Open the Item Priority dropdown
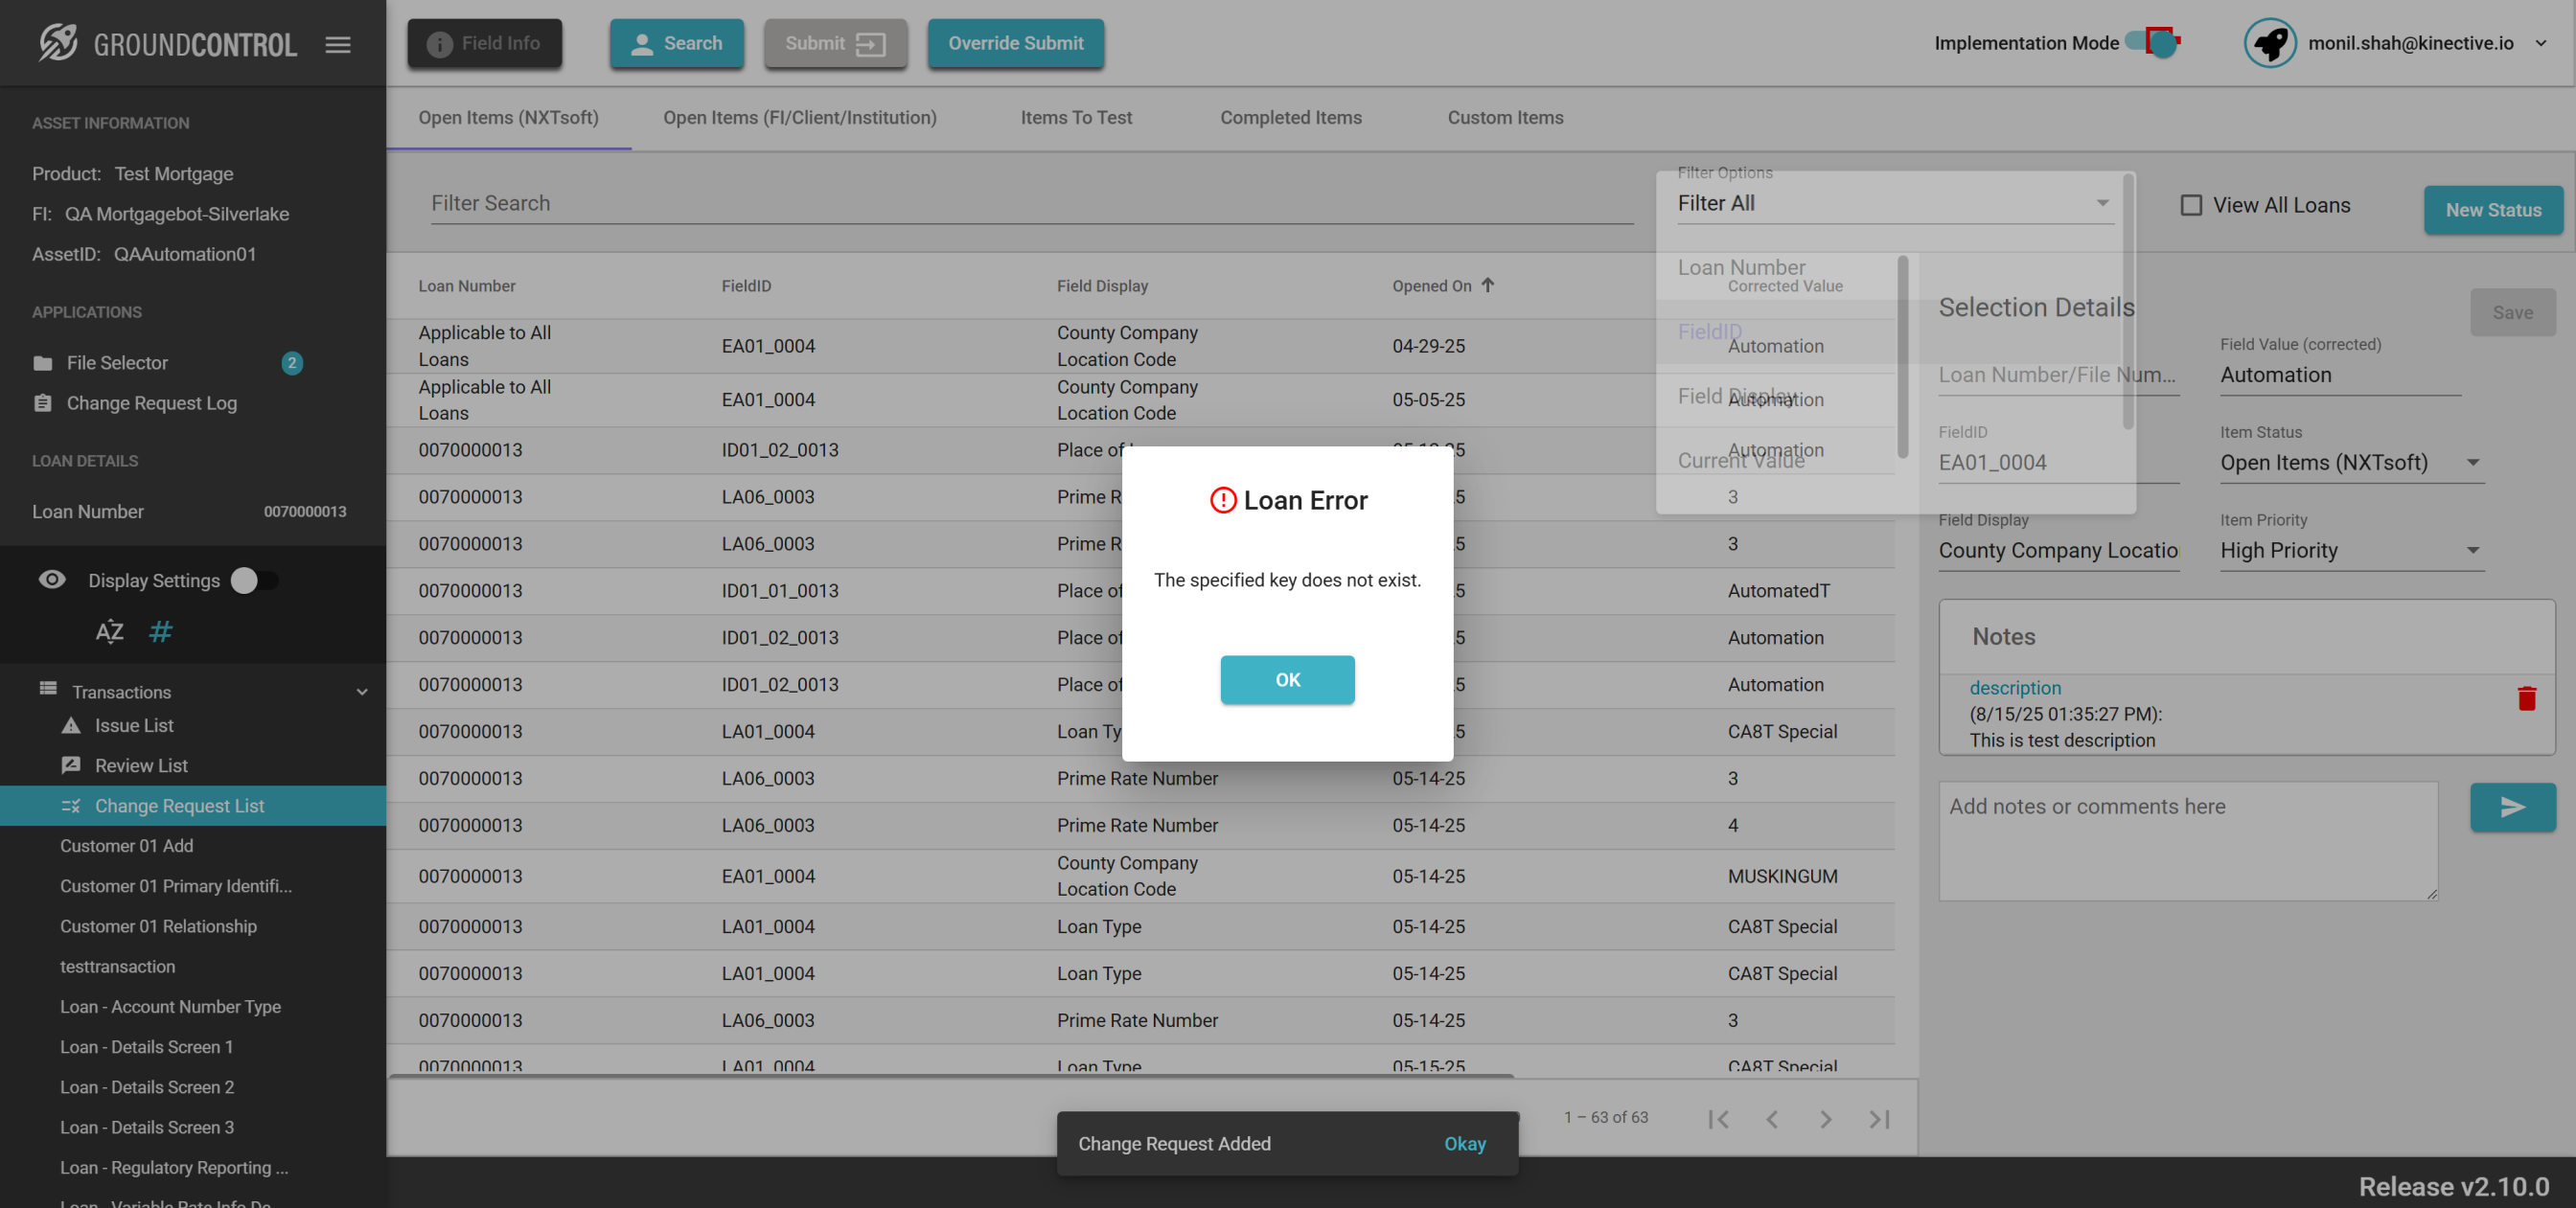Viewport: 2576px width, 1208px height. click(x=2350, y=550)
